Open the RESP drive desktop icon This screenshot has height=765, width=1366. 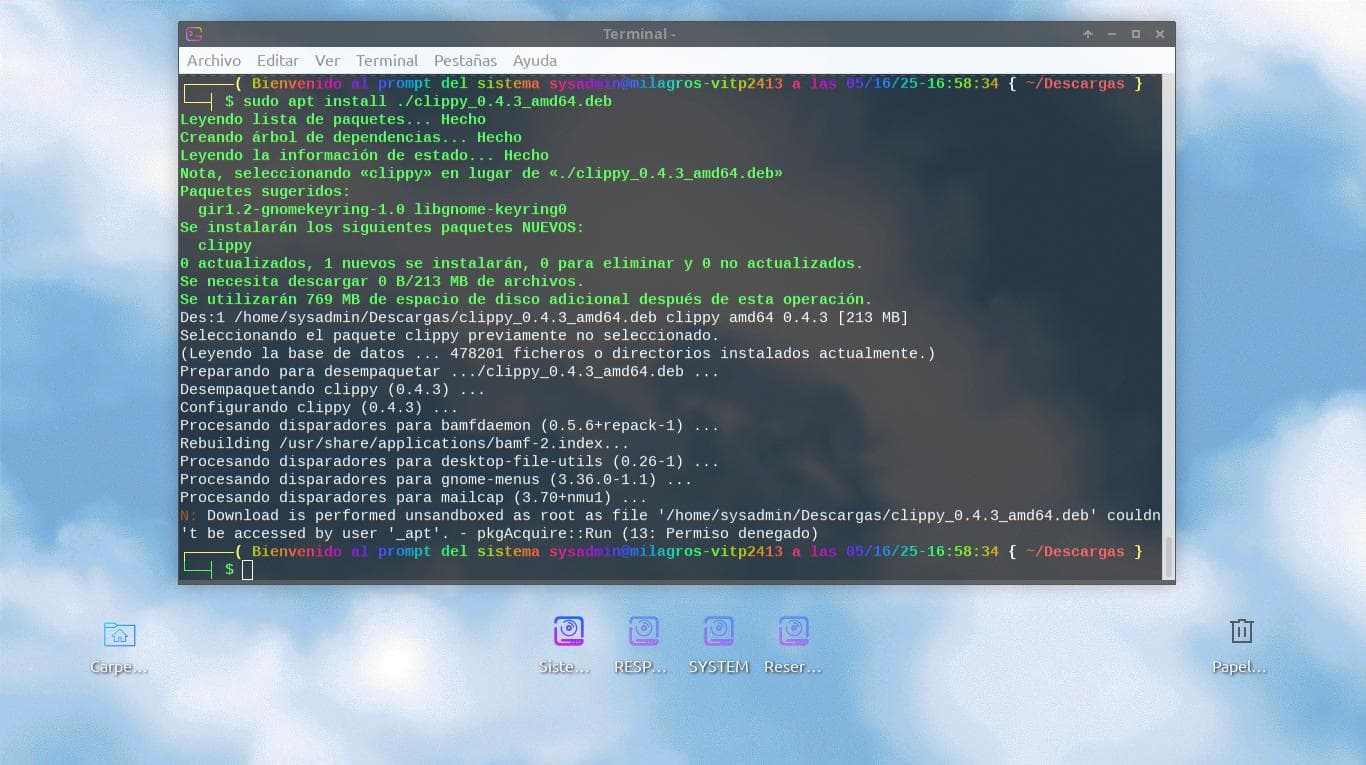(x=643, y=645)
